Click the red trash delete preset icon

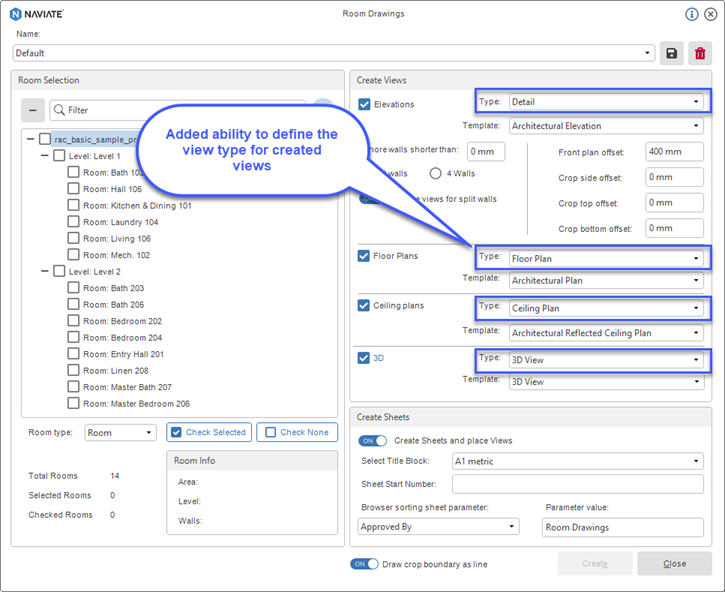point(700,53)
